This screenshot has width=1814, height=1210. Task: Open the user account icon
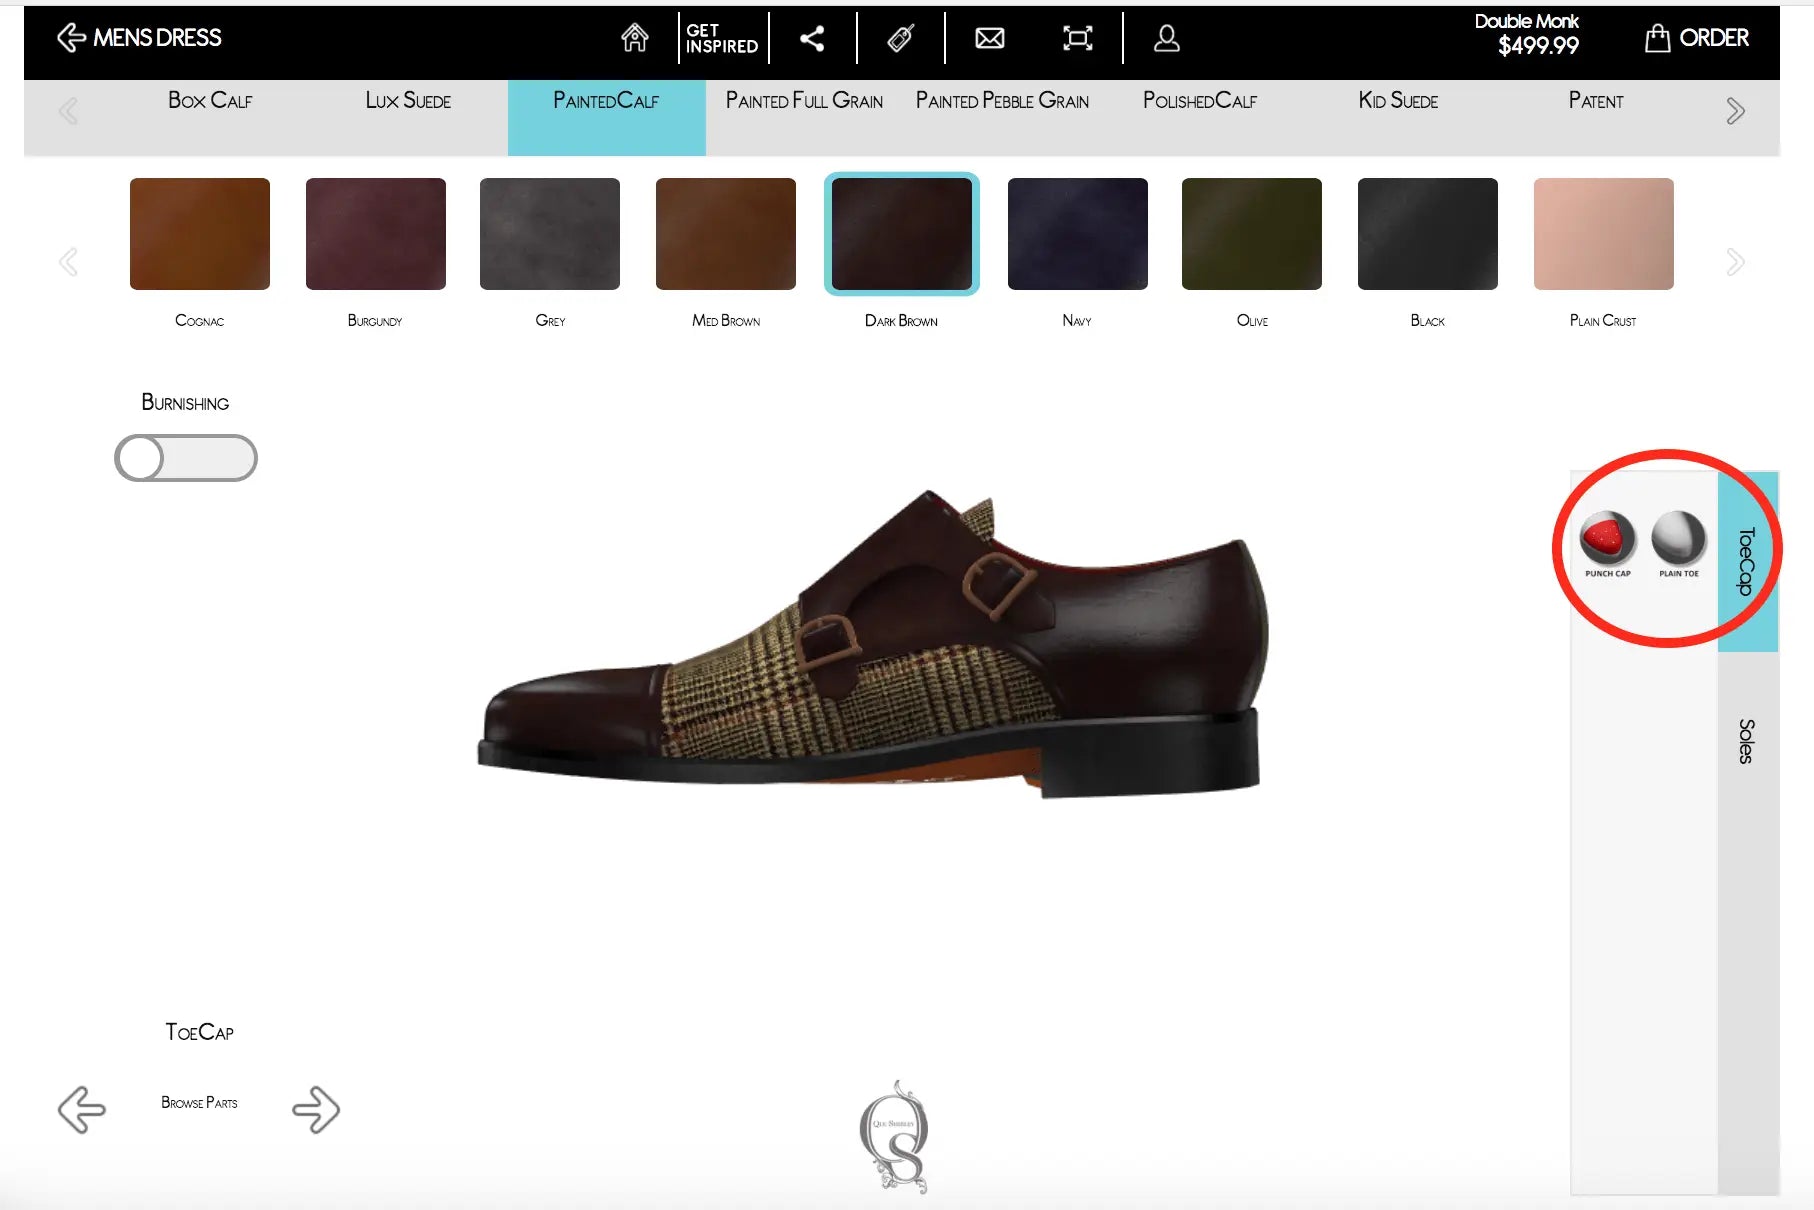pos(1165,38)
